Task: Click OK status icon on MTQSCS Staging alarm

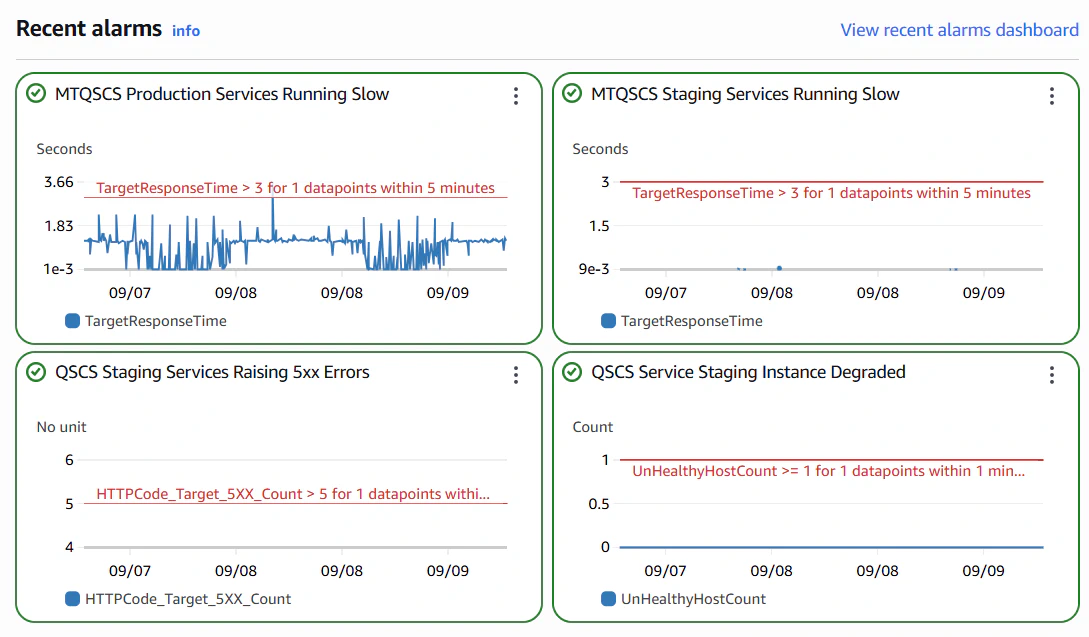Action: [572, 94]
